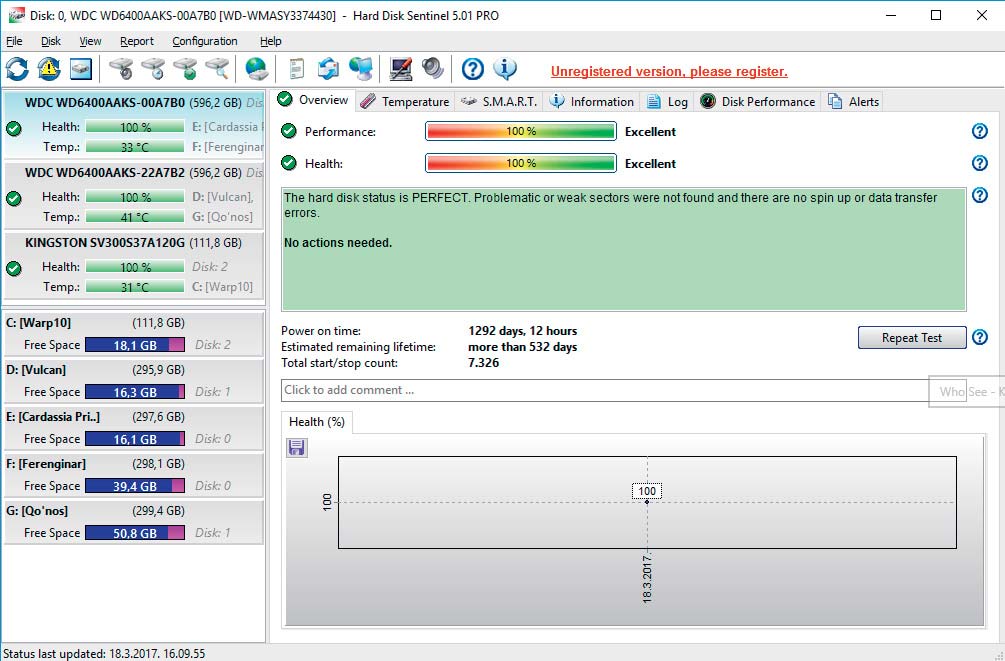Click the 31 °C temperature bar for KINGSTON
Screen dimensions: 1005x661
(x=135, y=287)
